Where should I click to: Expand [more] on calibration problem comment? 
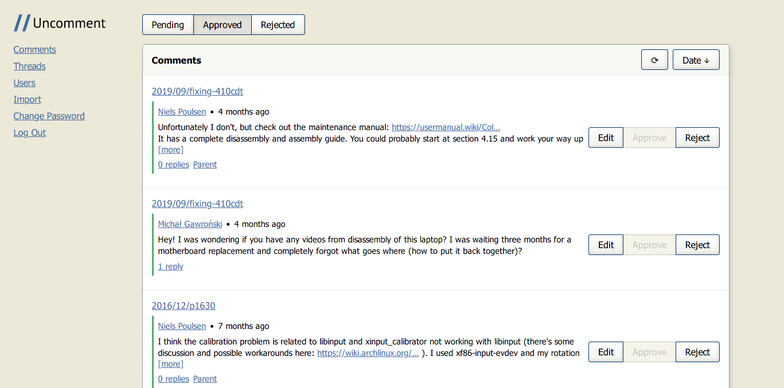click(x=170, y=364)
